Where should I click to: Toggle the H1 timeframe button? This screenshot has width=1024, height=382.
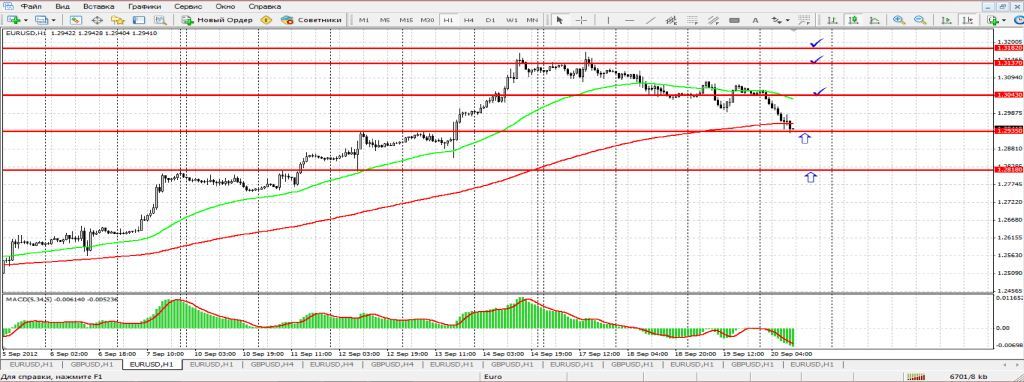pos(448,20)
